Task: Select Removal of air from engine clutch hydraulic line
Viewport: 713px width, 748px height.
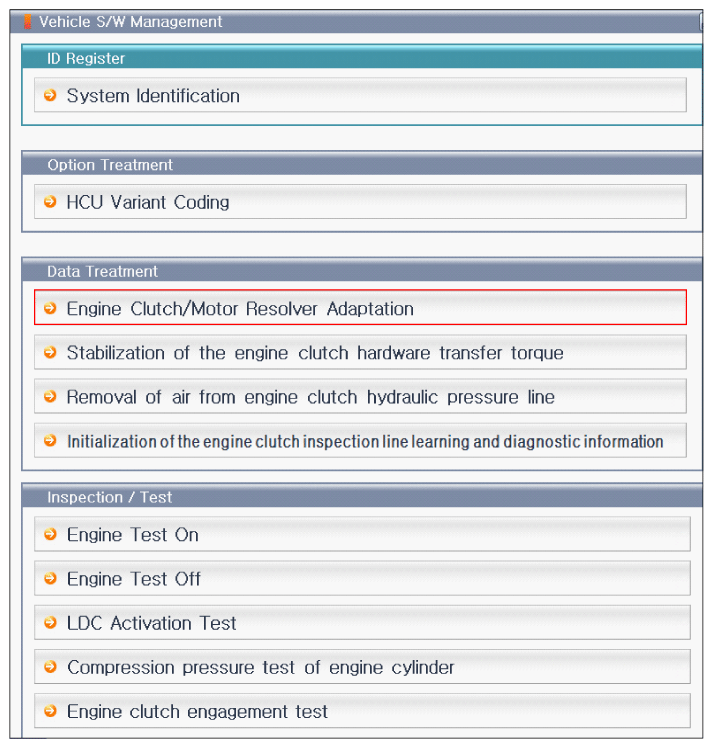Action: click(360, 396)
